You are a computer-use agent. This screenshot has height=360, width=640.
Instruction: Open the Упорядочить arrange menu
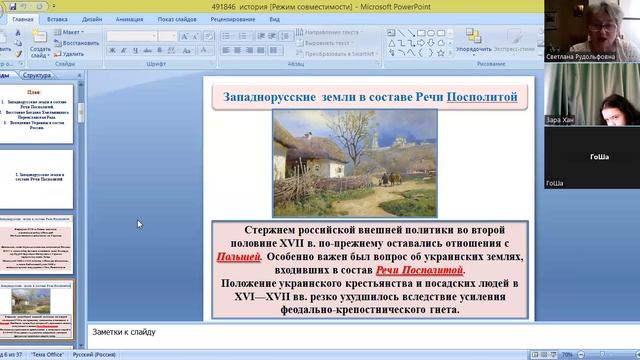pyautogui.click(x=473, y=41)
